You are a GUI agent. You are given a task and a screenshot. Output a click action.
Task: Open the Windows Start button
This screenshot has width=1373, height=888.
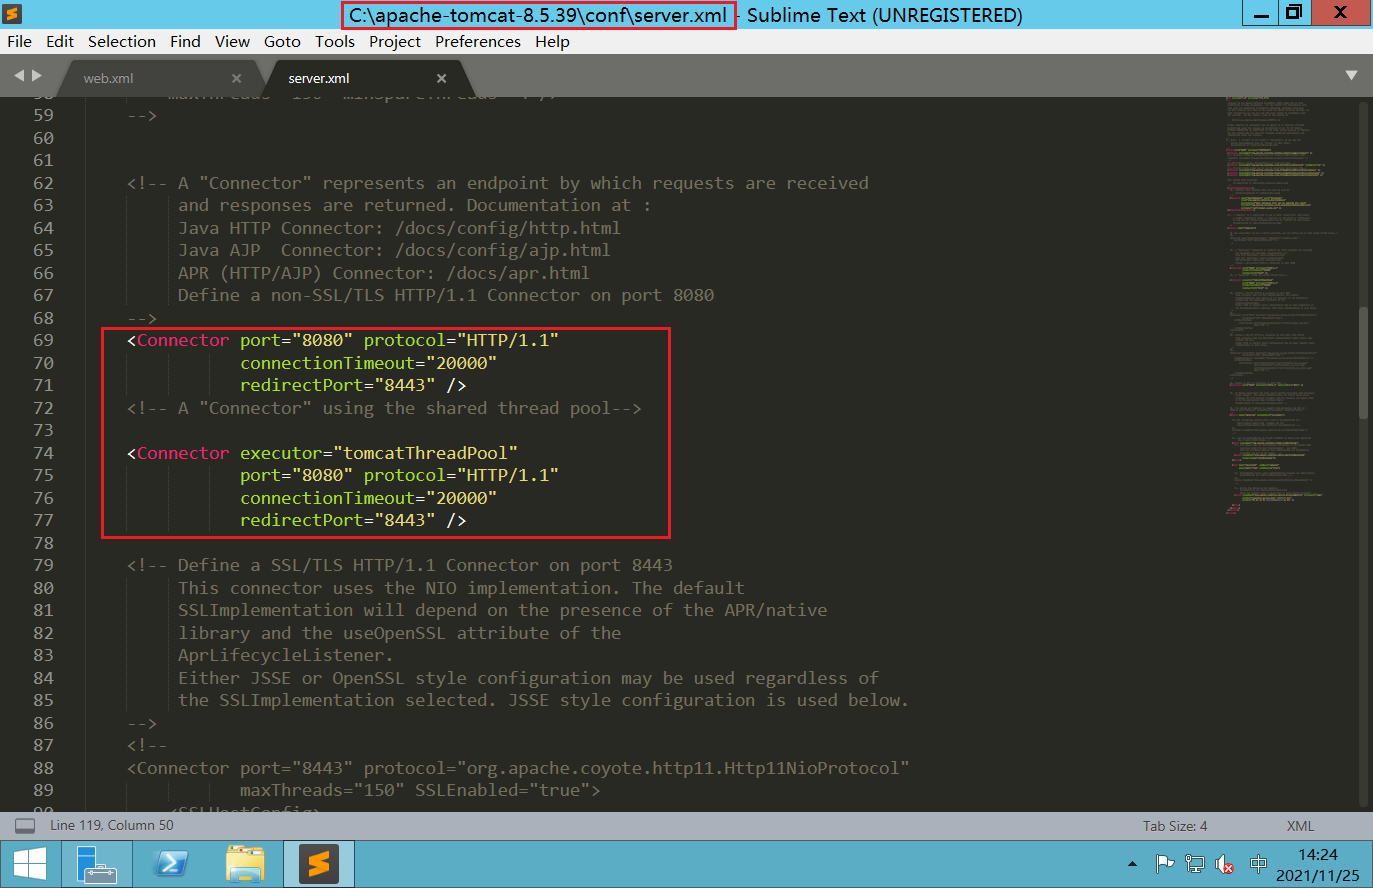click(x=29, y=864)
